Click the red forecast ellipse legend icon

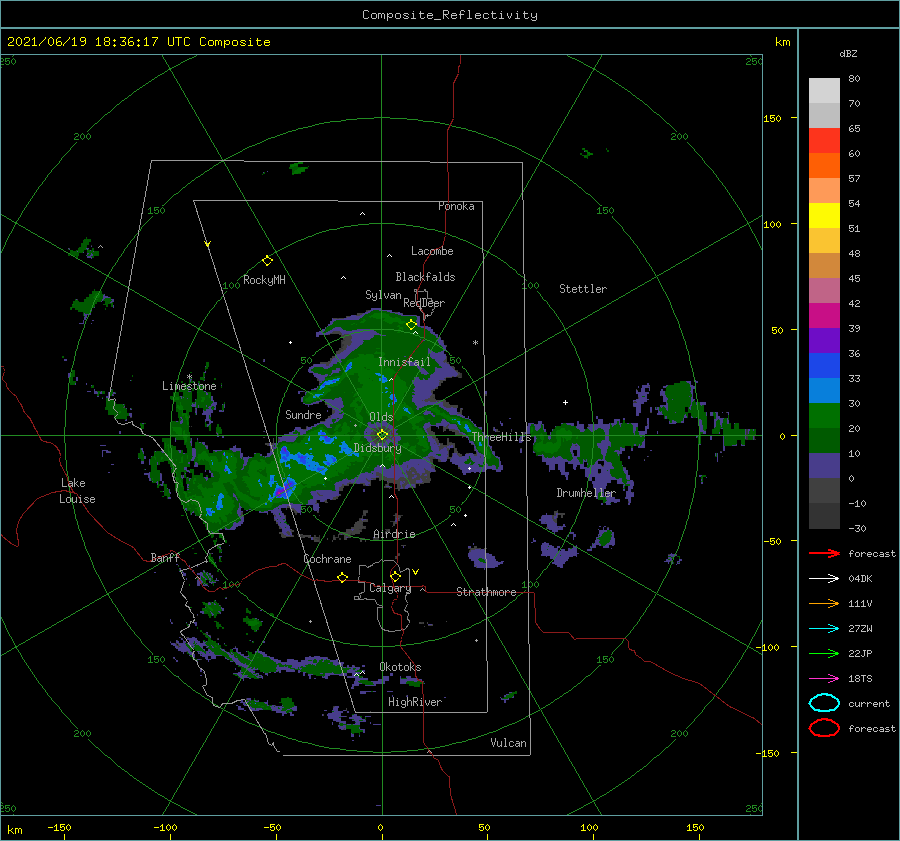824,728
